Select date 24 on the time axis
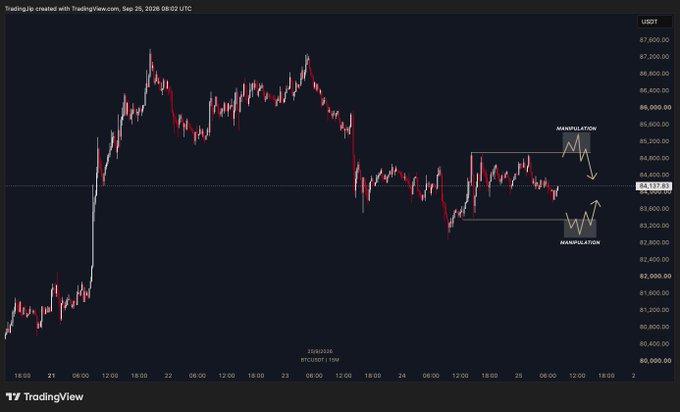680x412 pixels. (x=402, y=376)
